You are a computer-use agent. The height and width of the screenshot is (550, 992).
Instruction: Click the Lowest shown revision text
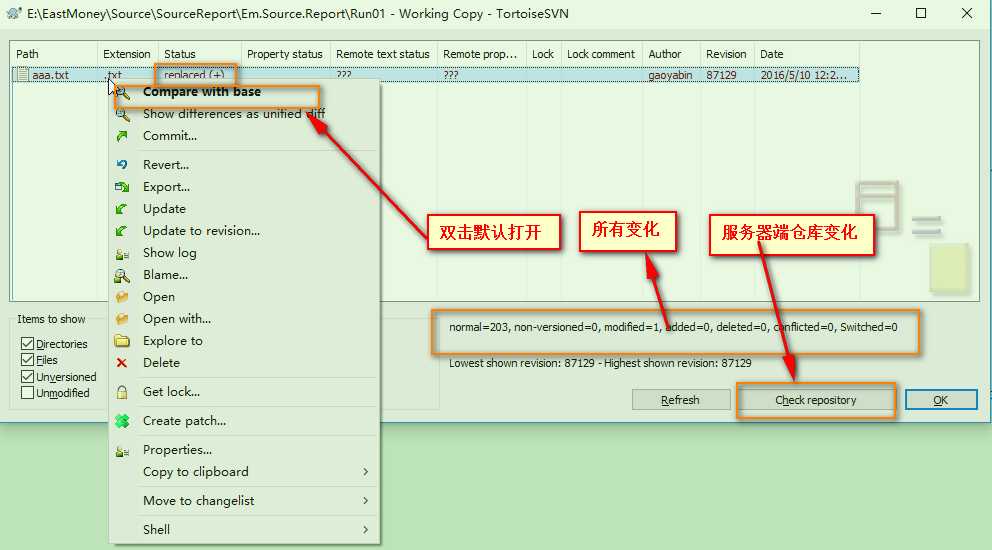(600, 363)
